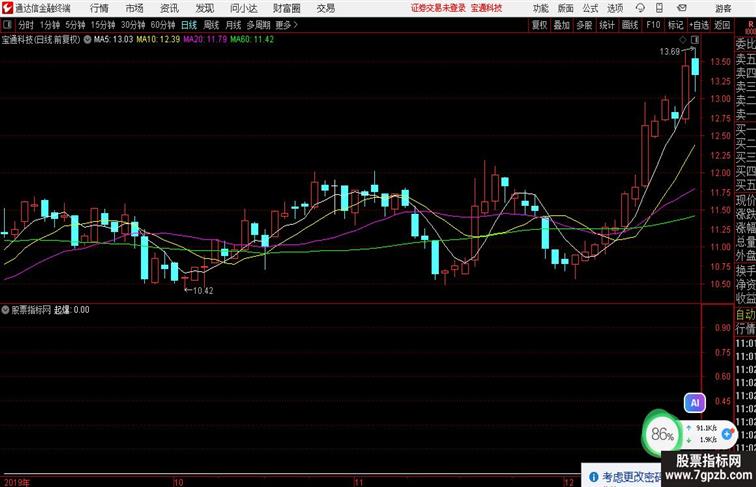
Task: Click the 多股 button
Action: 584,25
